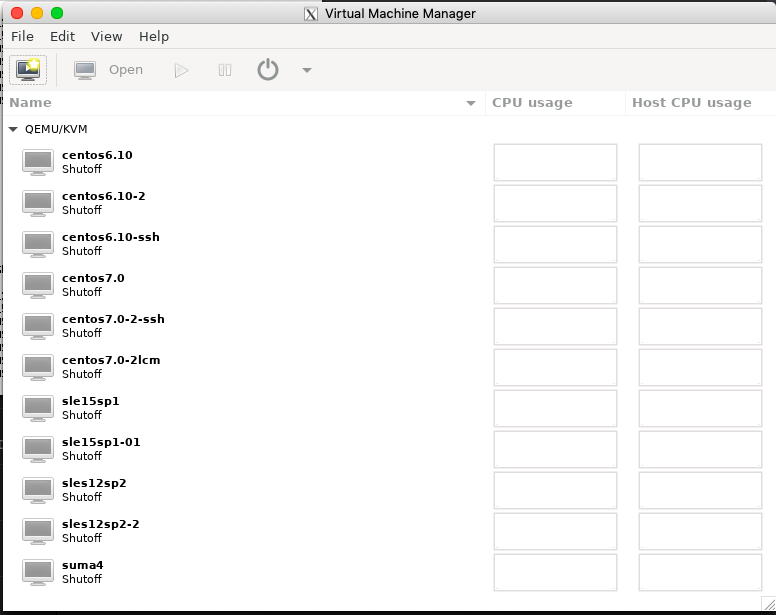Click the centos7.0-2-ssh monitor icon
The image size is (776, 615).
tap(38, 327)
